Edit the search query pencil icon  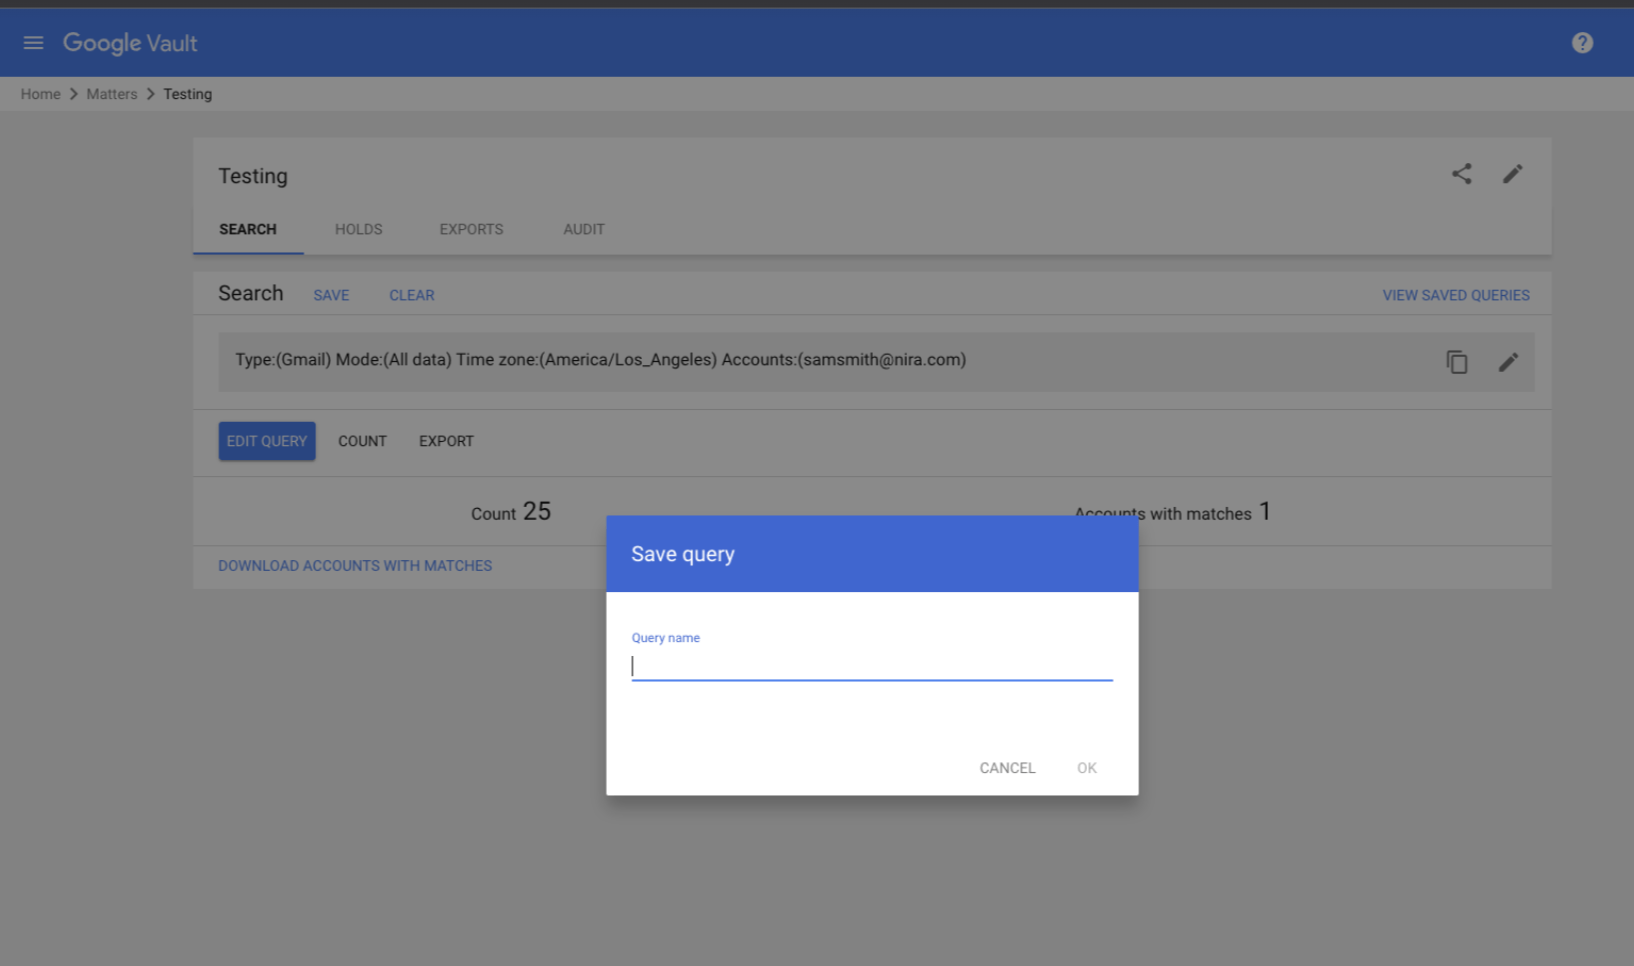click(x=1508, y=362)
